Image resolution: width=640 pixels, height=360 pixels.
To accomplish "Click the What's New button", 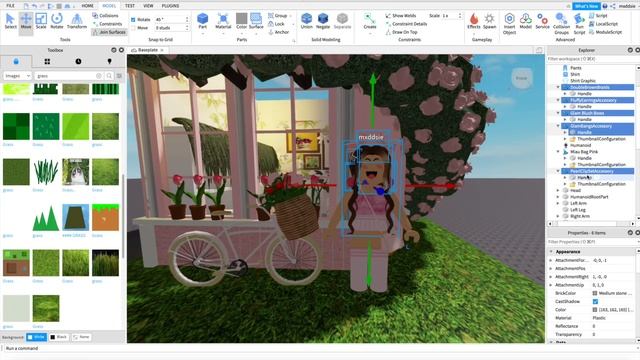I will [586, 6].
